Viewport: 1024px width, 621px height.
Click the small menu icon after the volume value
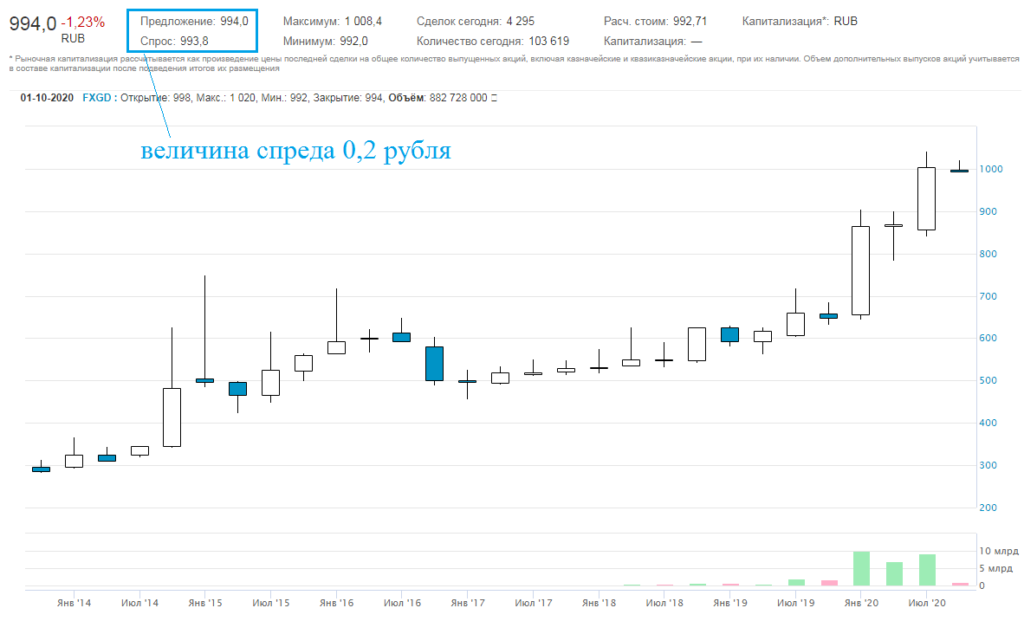494,98
